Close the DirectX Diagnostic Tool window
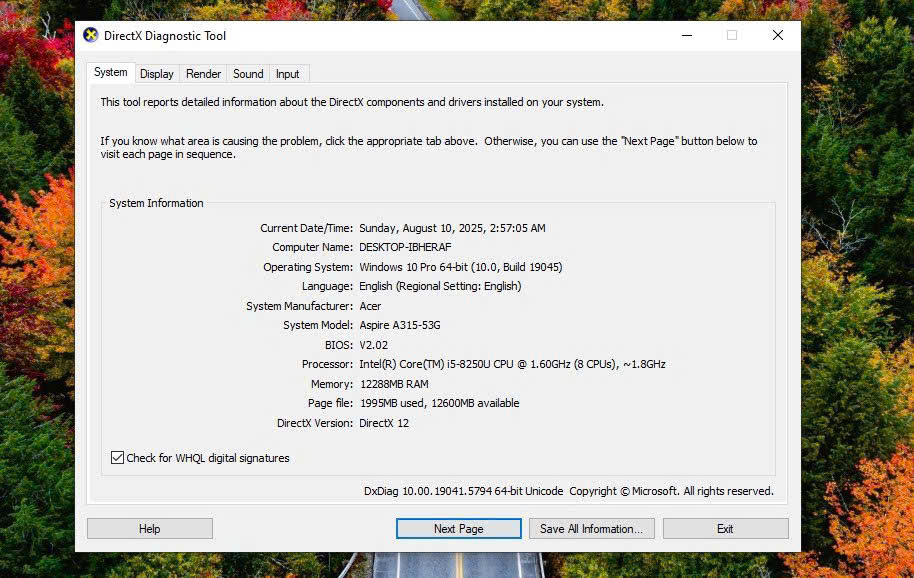This screenshot has width=914, height=578. 778,36
